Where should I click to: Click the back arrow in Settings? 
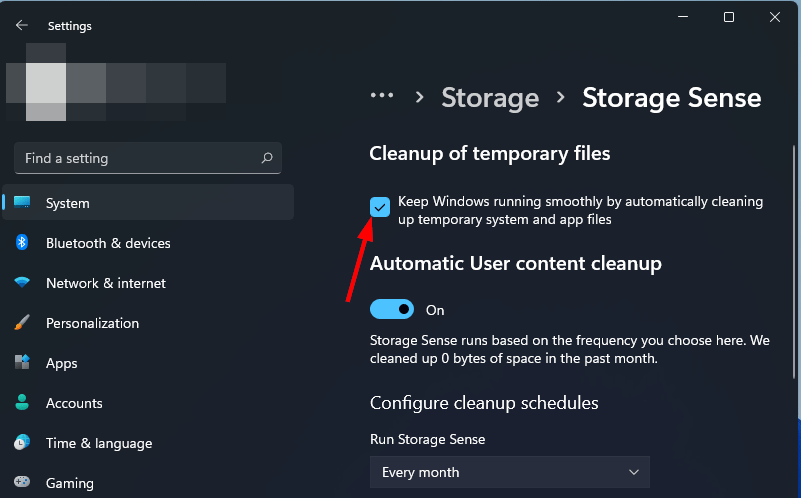pos(21,25)
